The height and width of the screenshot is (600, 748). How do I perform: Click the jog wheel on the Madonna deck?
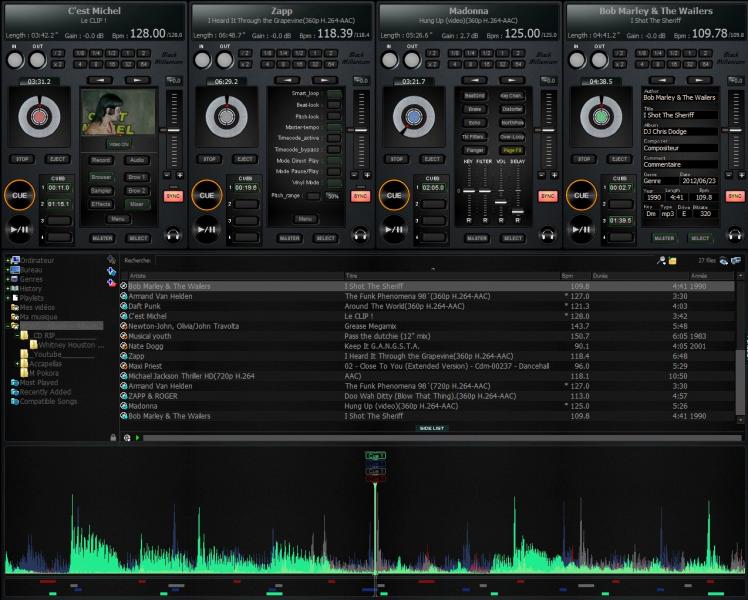413,118
